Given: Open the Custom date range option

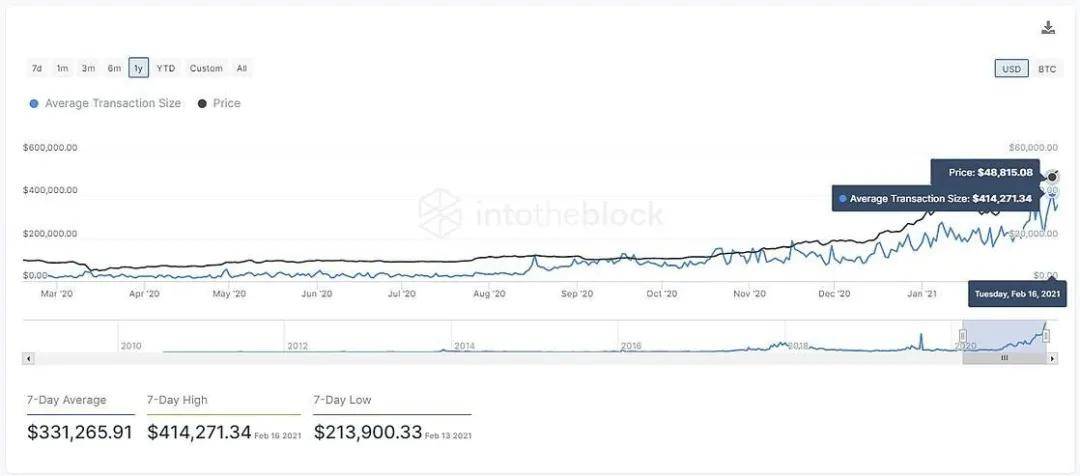Looking at the screenshot, I should [206, 69].
